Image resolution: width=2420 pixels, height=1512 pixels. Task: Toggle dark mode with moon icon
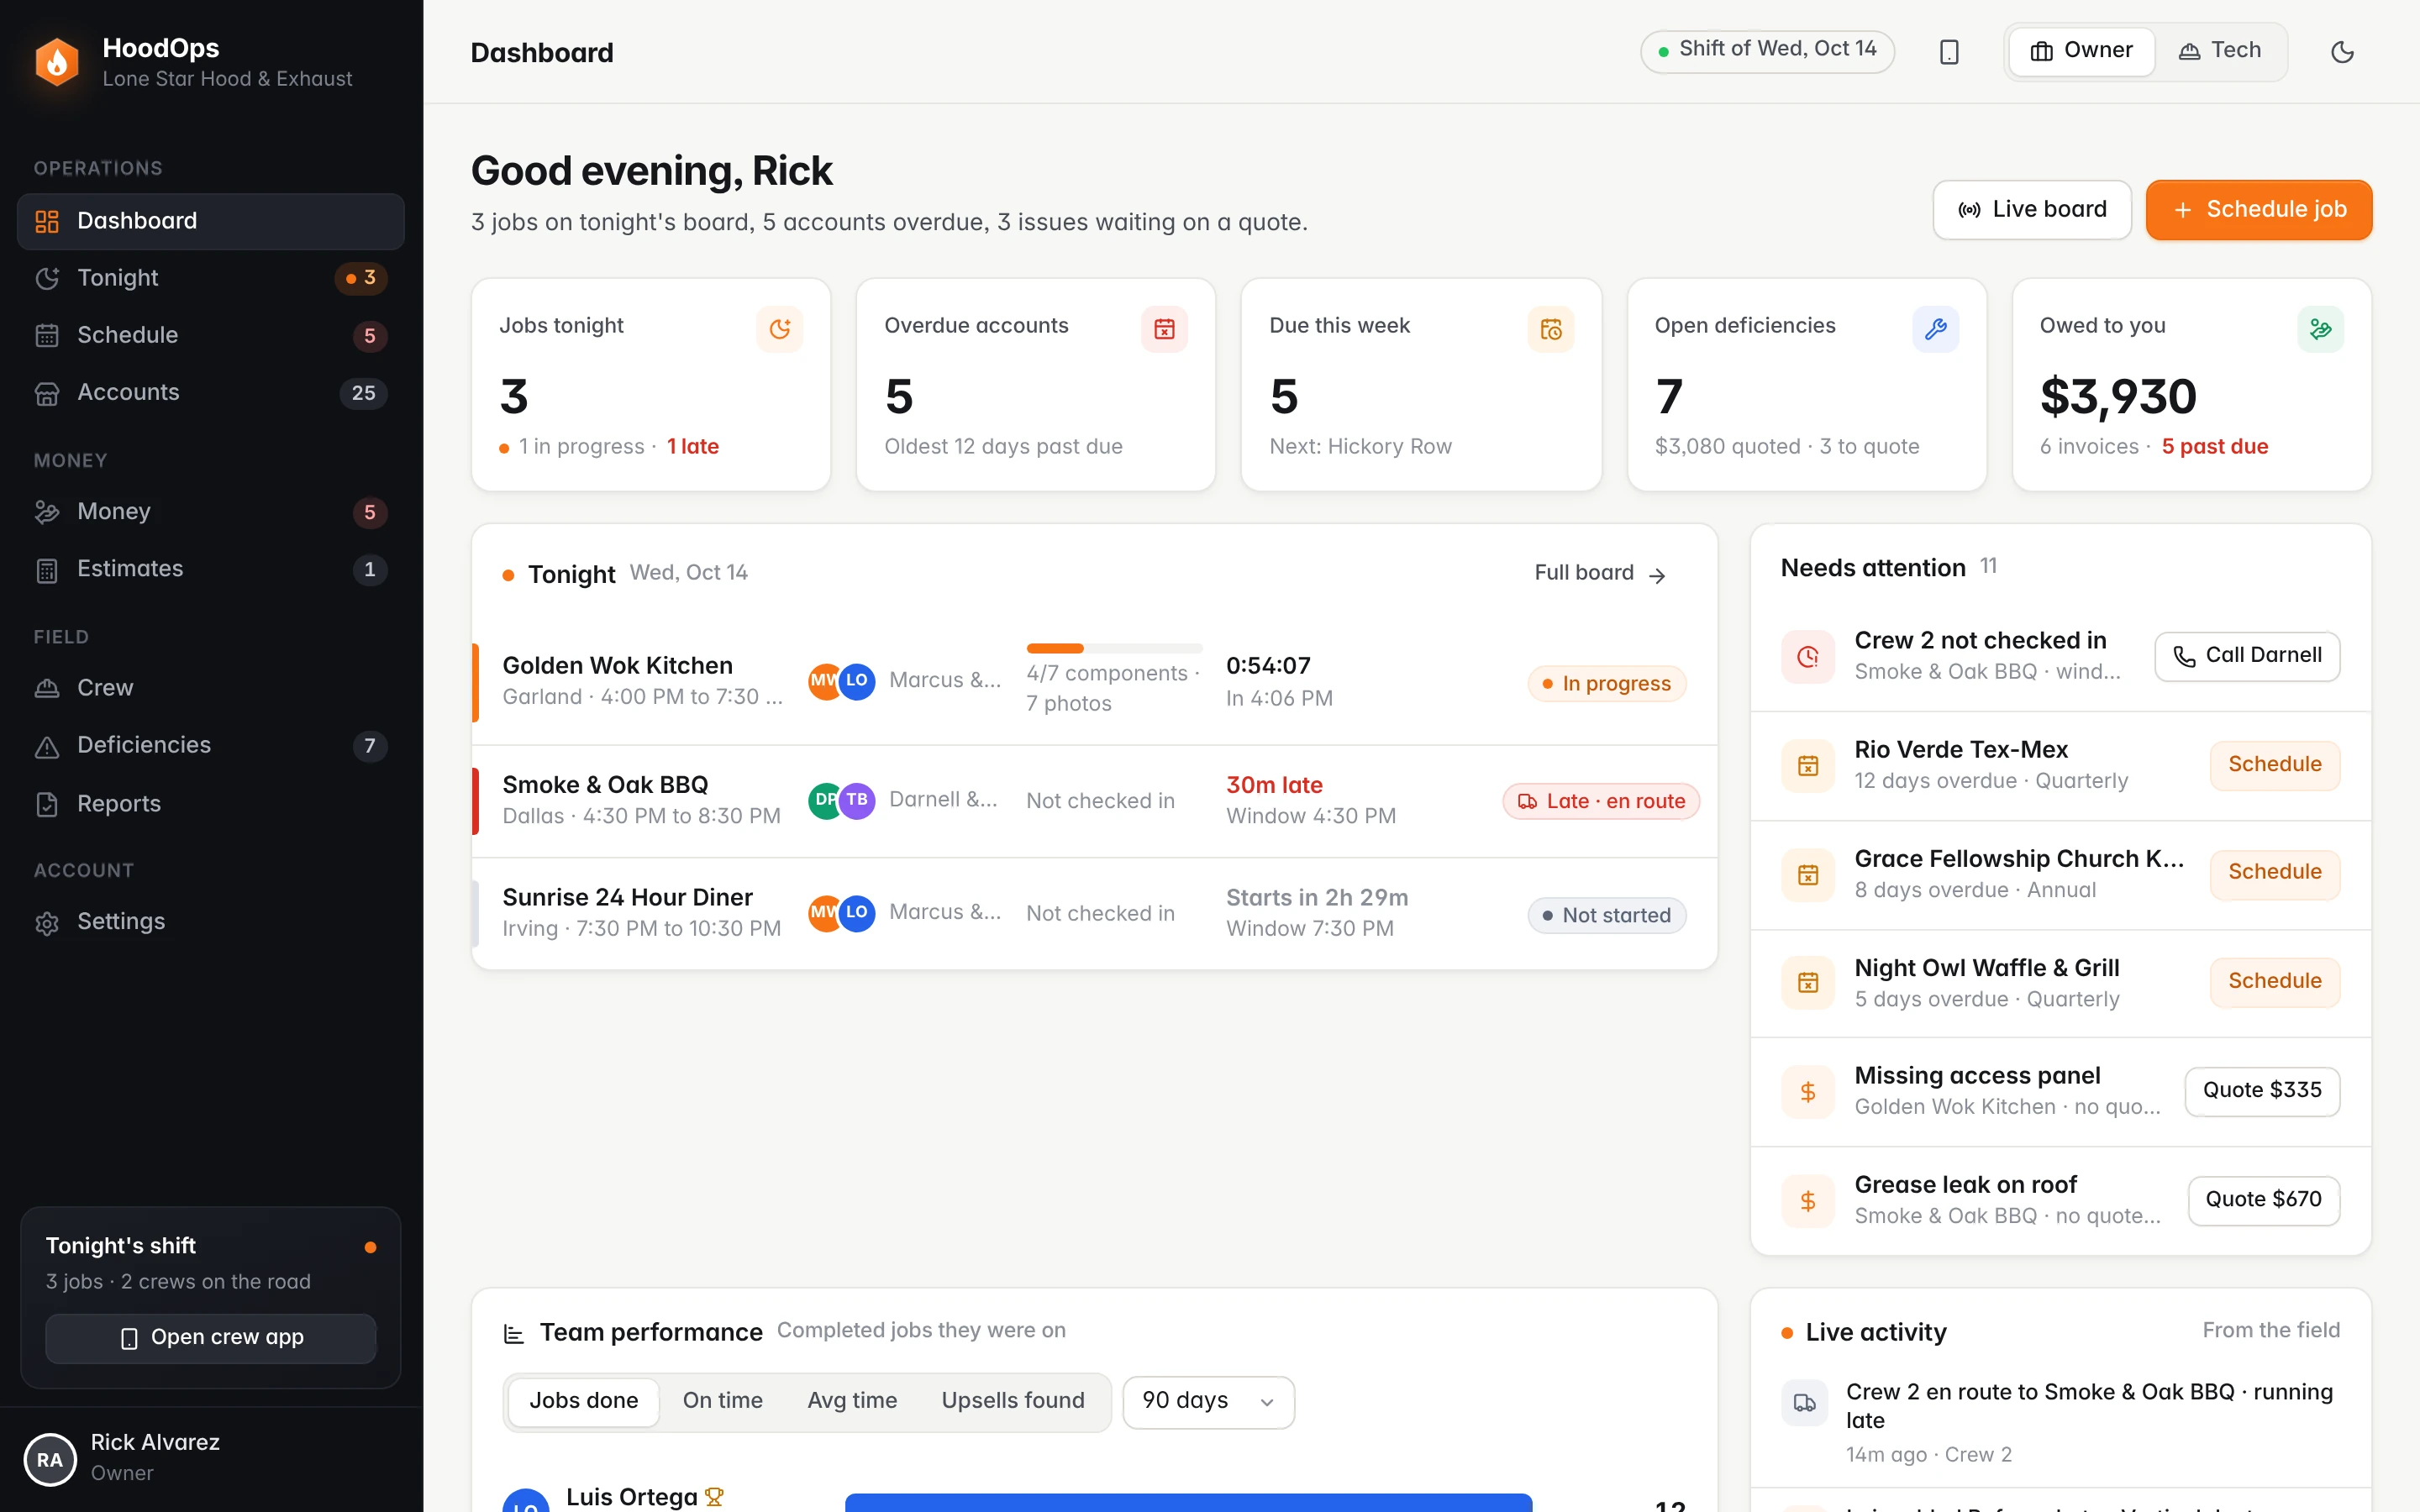pos(2342,52)
